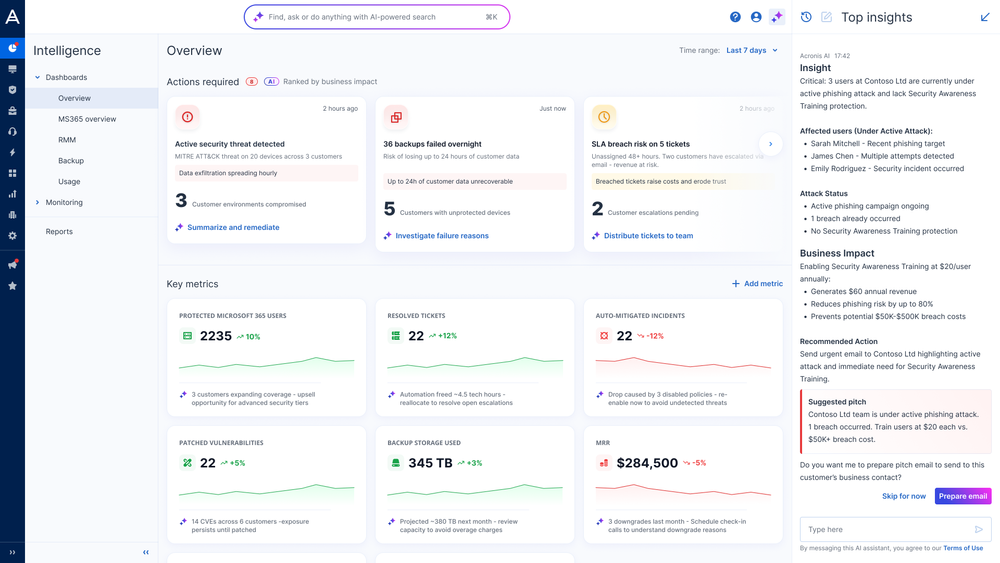Click "36 backups failed overnight" heading

point(432,144)
